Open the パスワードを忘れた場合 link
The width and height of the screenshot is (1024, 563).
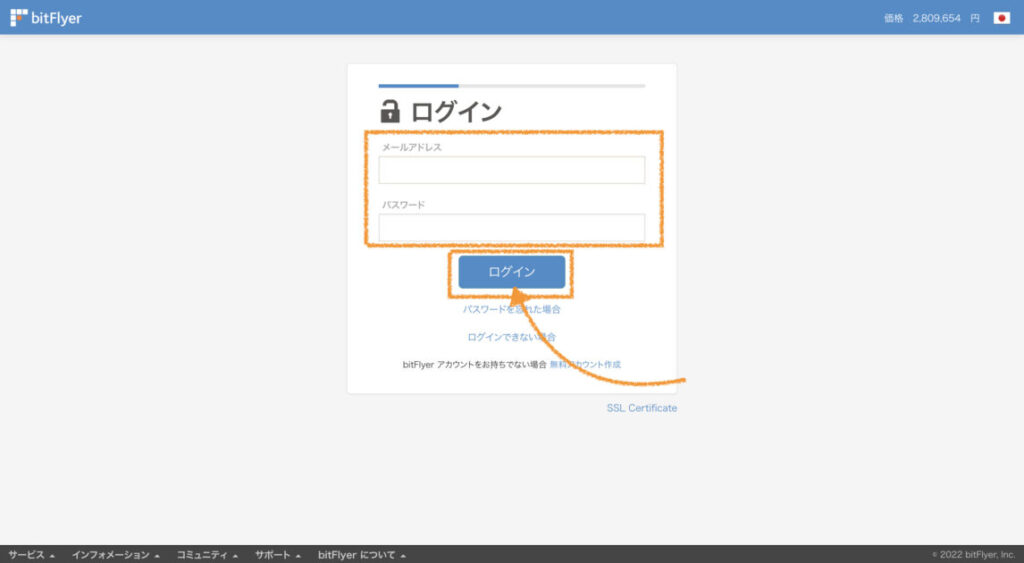tap(511, 310)
